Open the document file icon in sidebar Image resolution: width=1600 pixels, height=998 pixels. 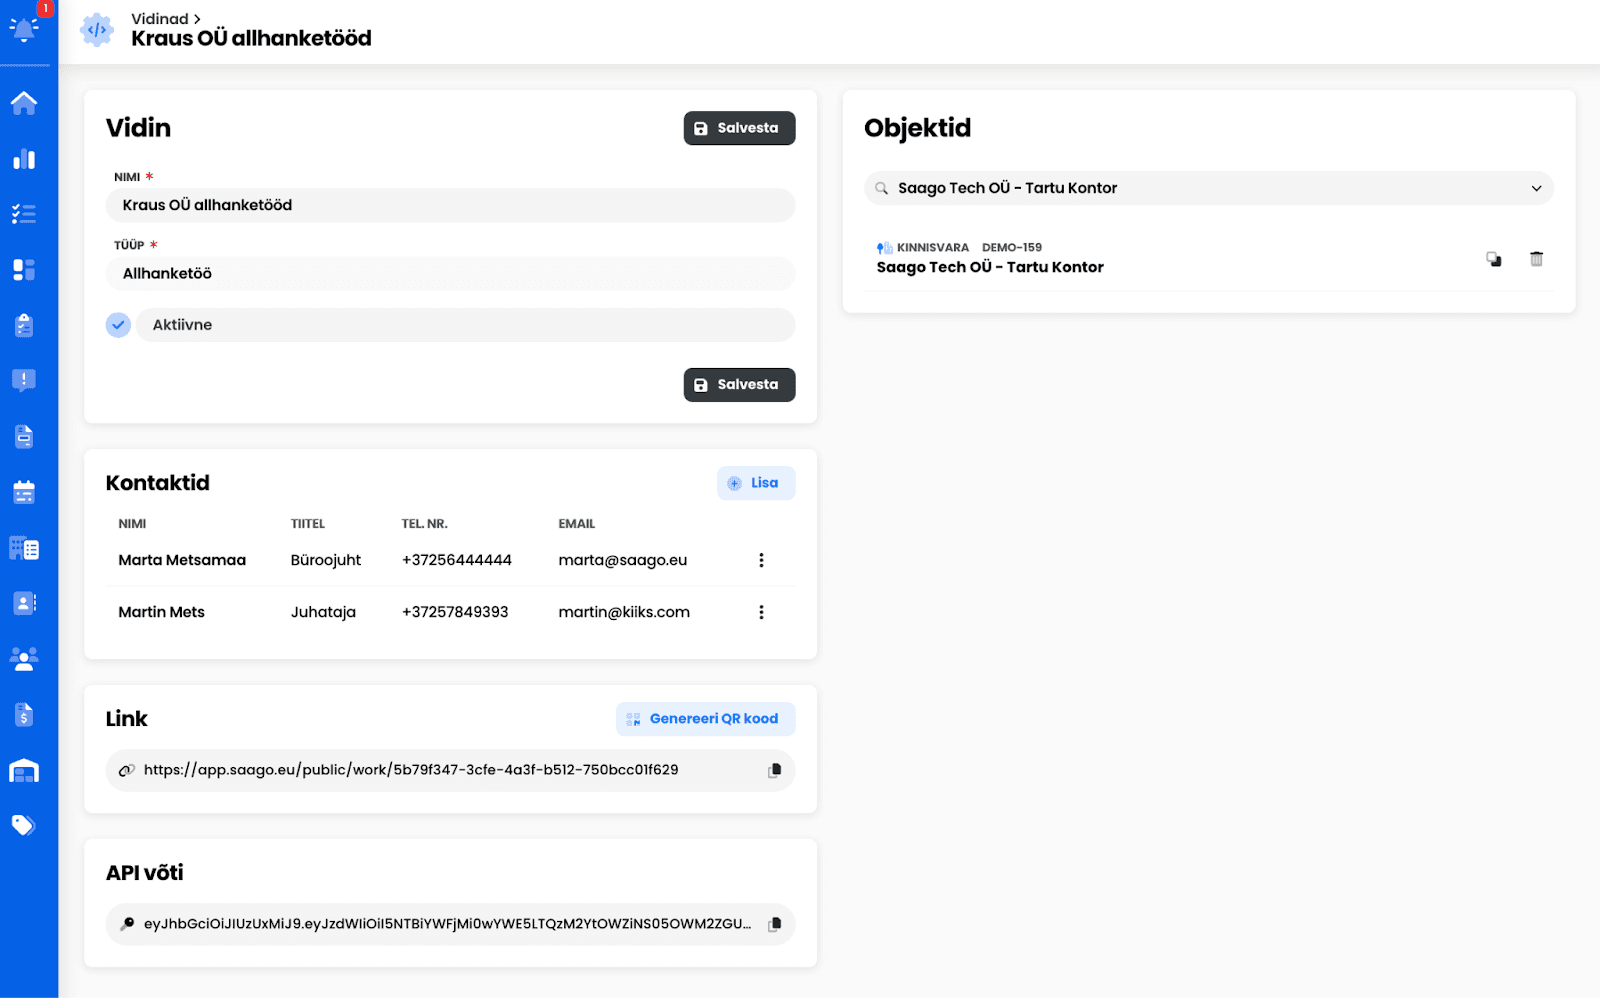(x=24, y=436)
